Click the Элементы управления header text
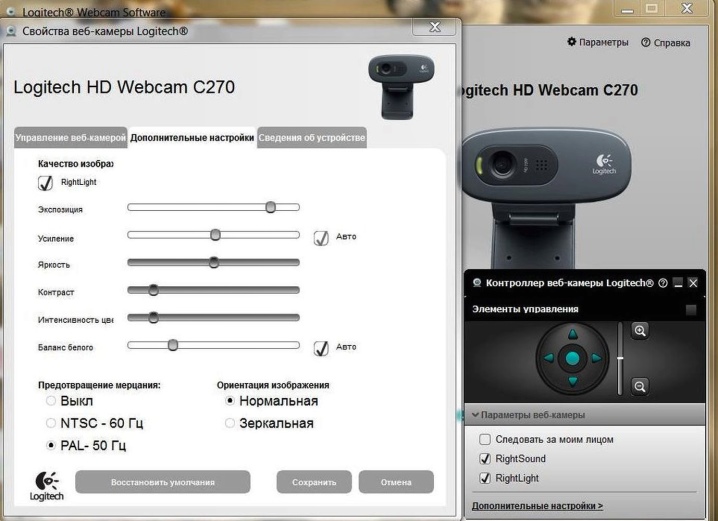Image resolution: width=718 pixels, height=521 pixels. (525, 309)
